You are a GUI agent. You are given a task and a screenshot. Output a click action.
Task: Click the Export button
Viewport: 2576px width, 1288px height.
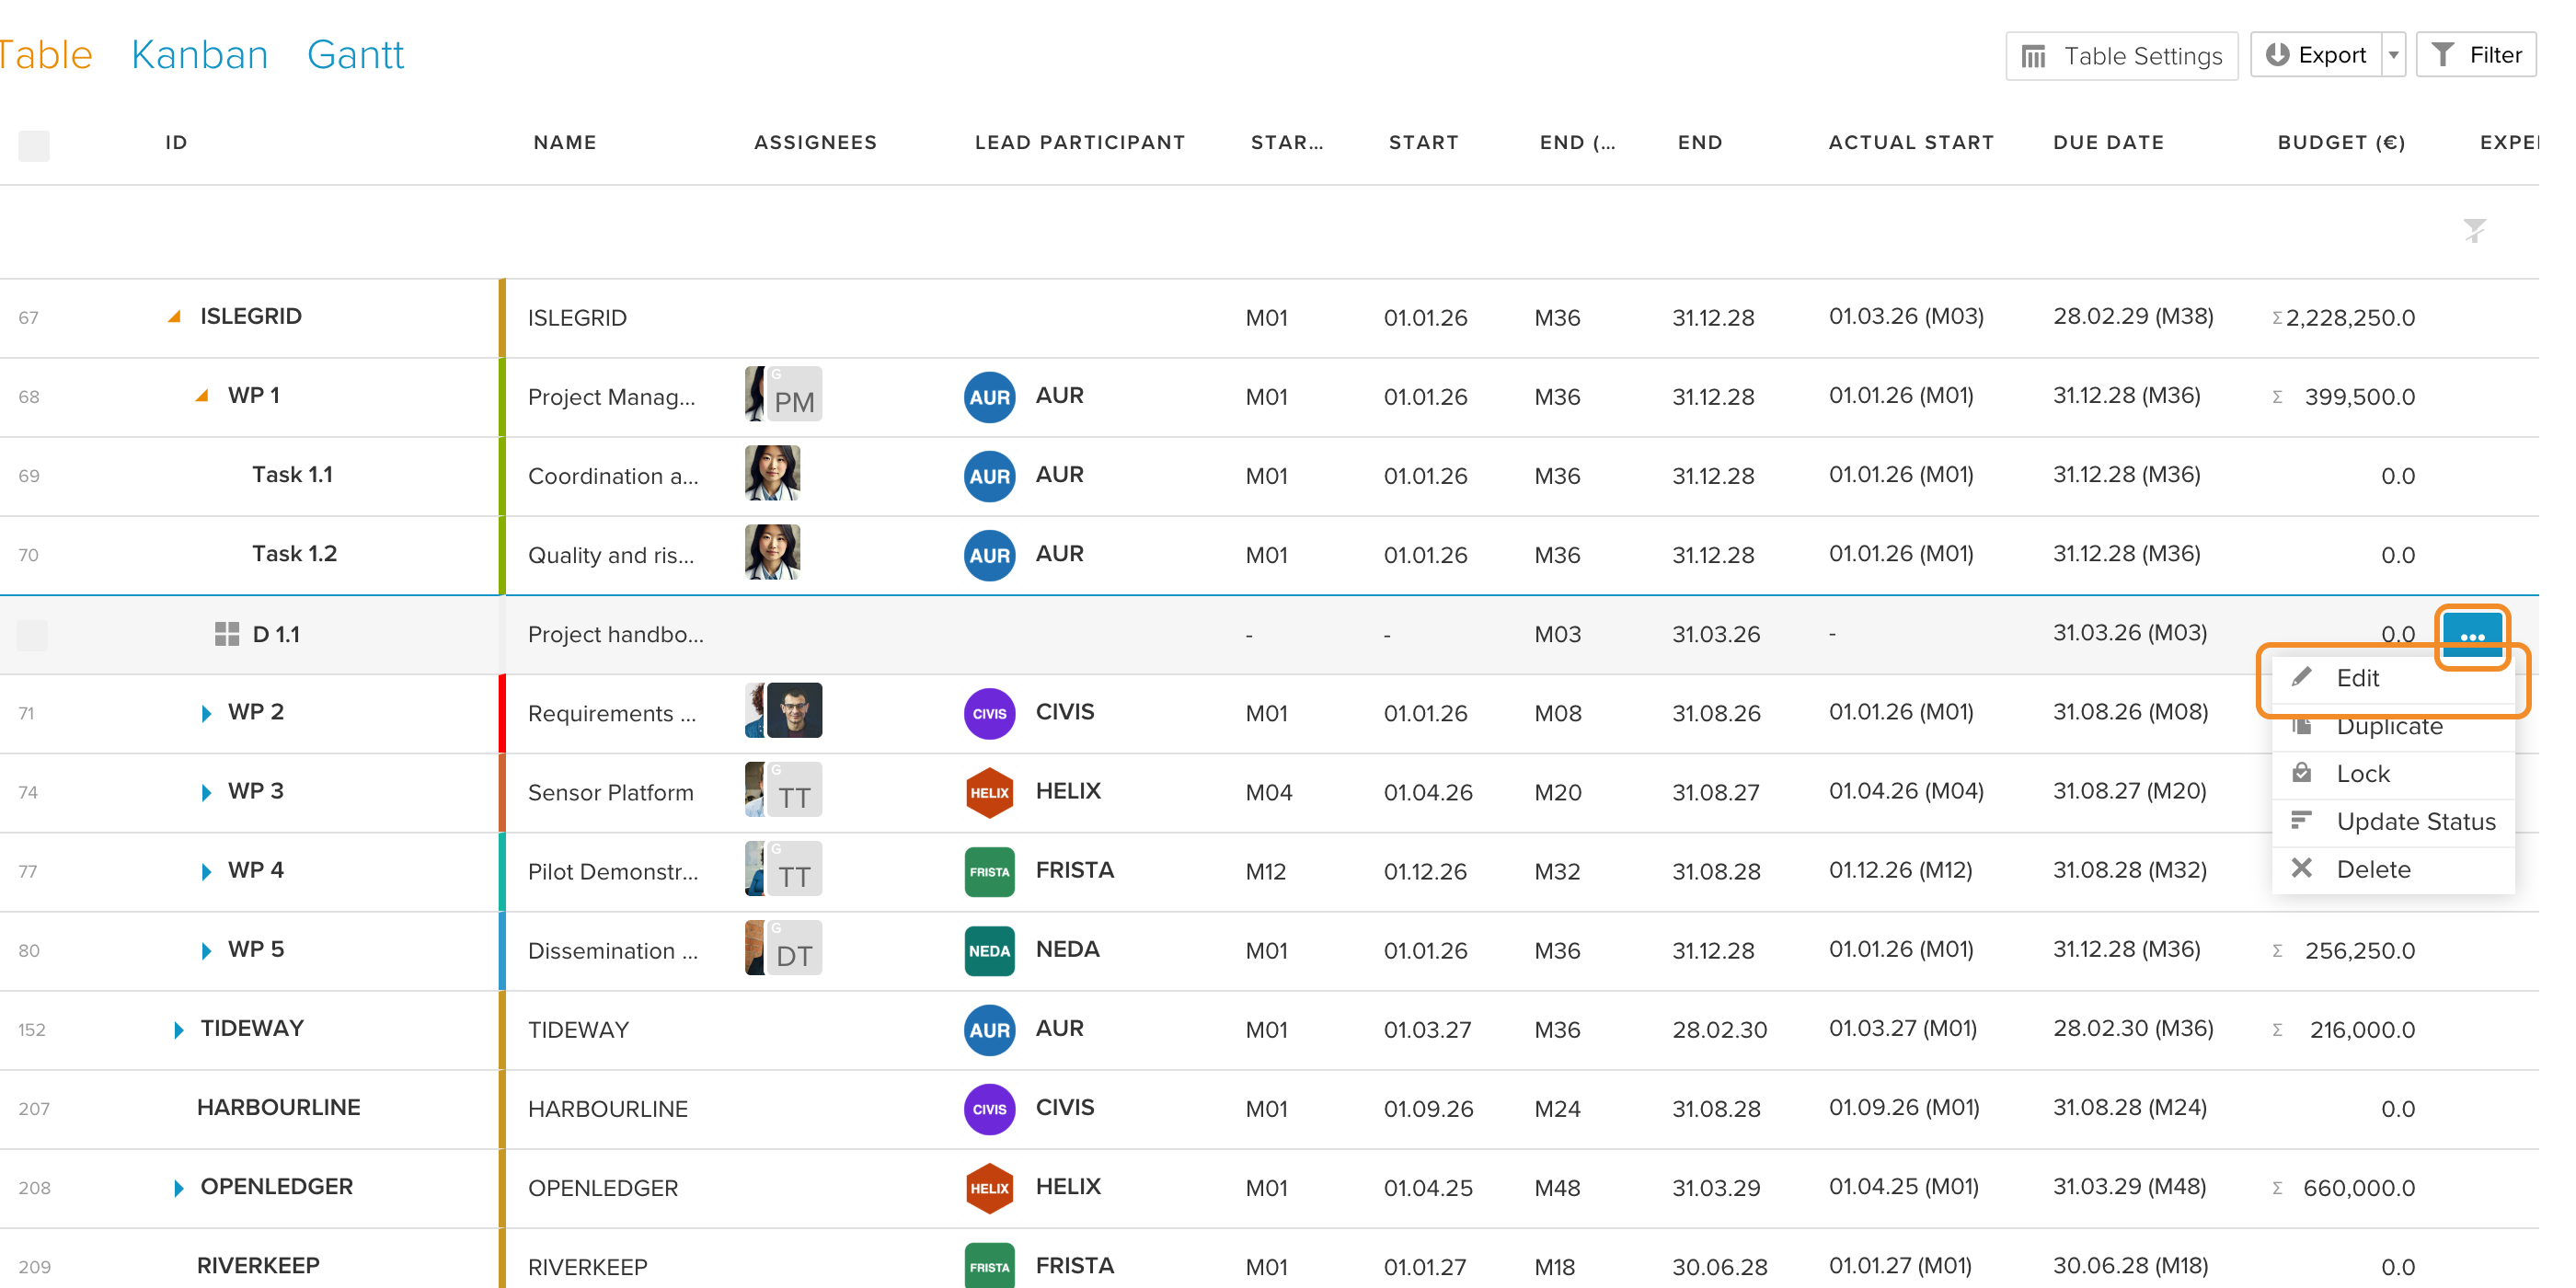click(x=2316, y=55)
